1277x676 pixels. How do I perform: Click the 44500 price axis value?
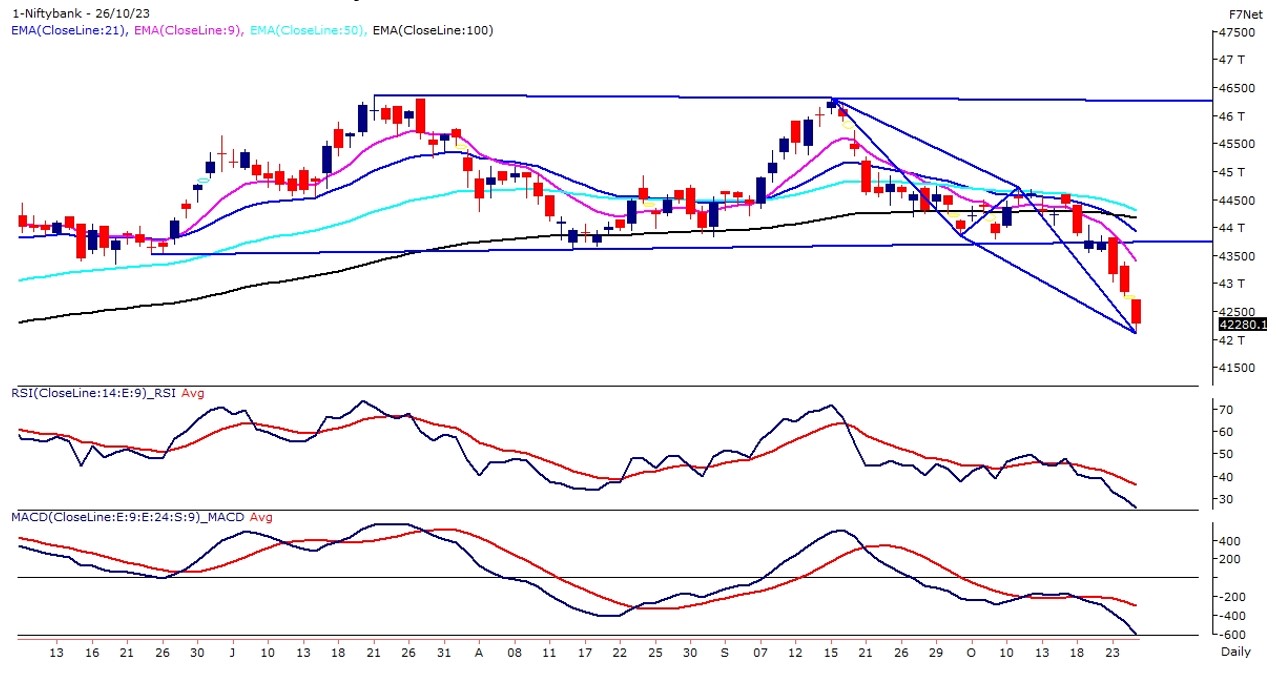point(1237,200)
